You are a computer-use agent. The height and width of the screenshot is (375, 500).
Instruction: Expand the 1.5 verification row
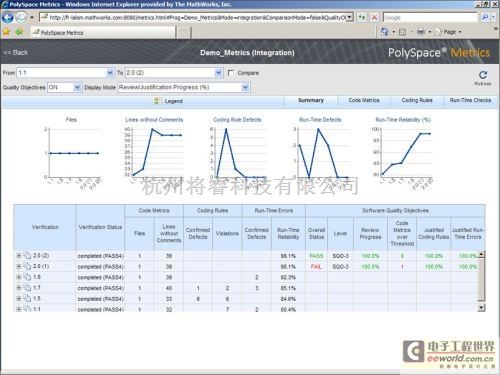coord(19,298)
